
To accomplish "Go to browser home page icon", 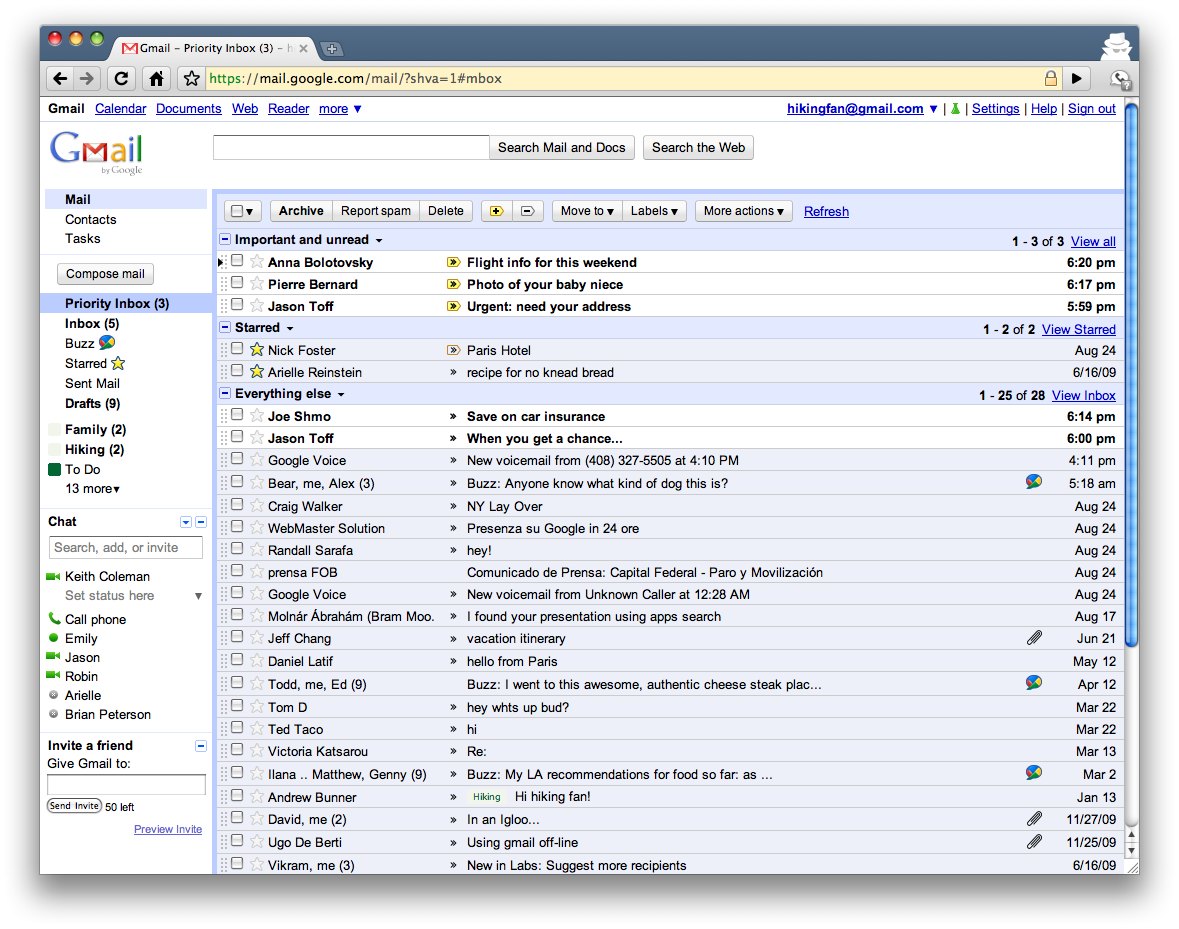I will coord(156,78).
